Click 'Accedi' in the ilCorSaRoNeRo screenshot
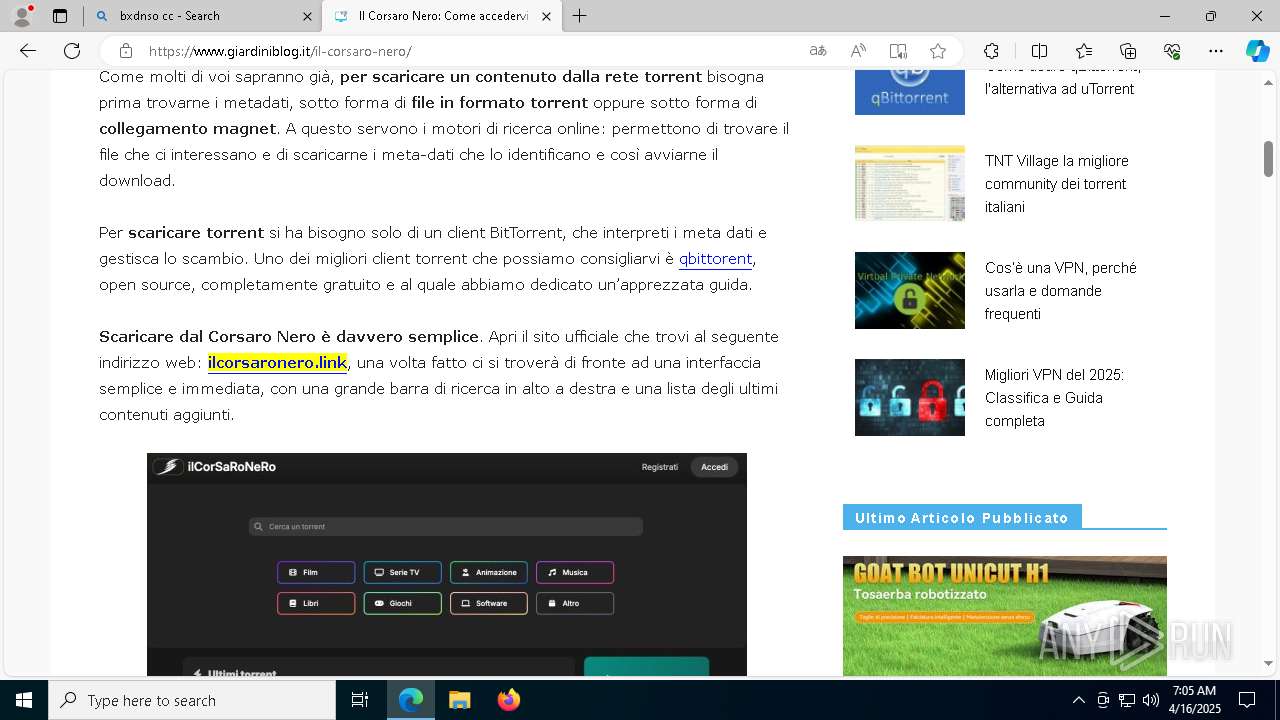This screenshot has width=1280, height=720. (714, 467)
